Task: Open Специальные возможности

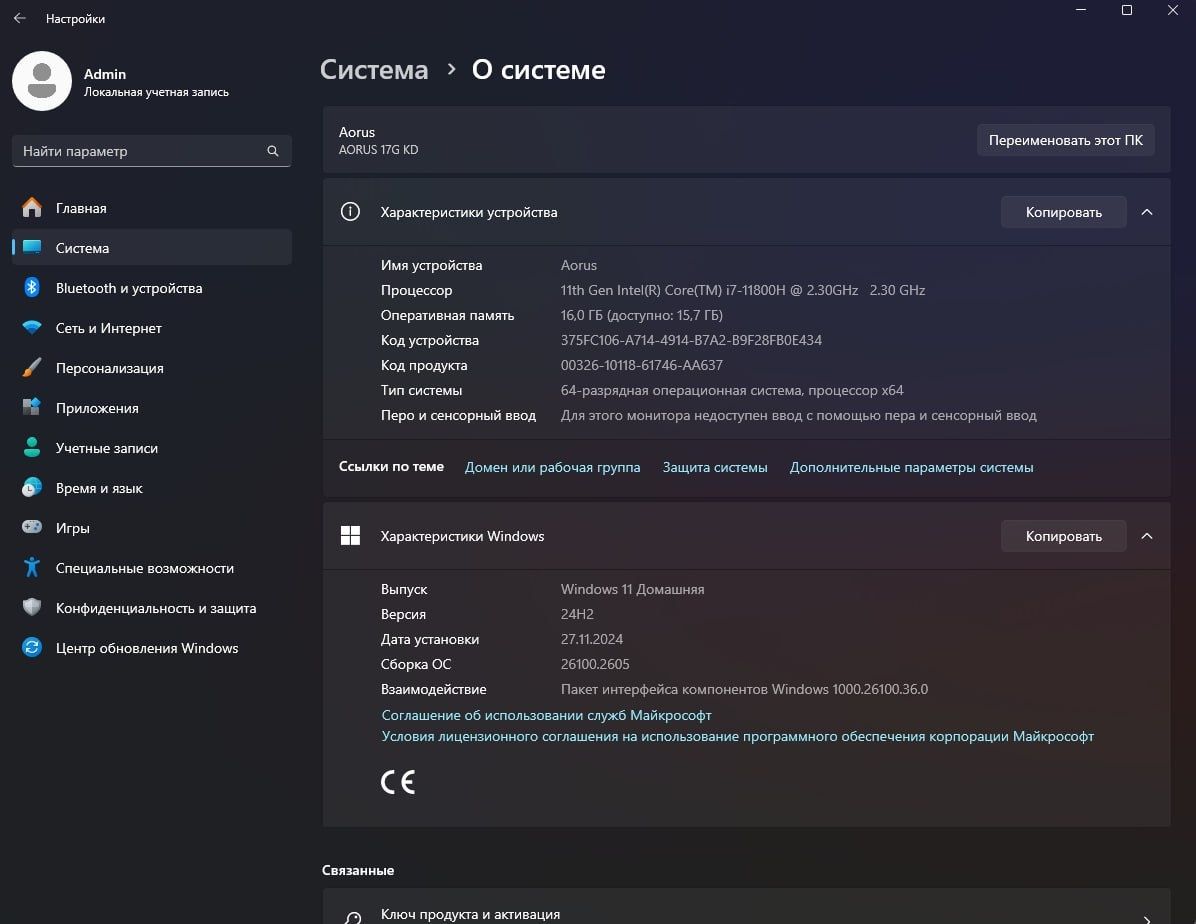Action: (x=152, y=568)
